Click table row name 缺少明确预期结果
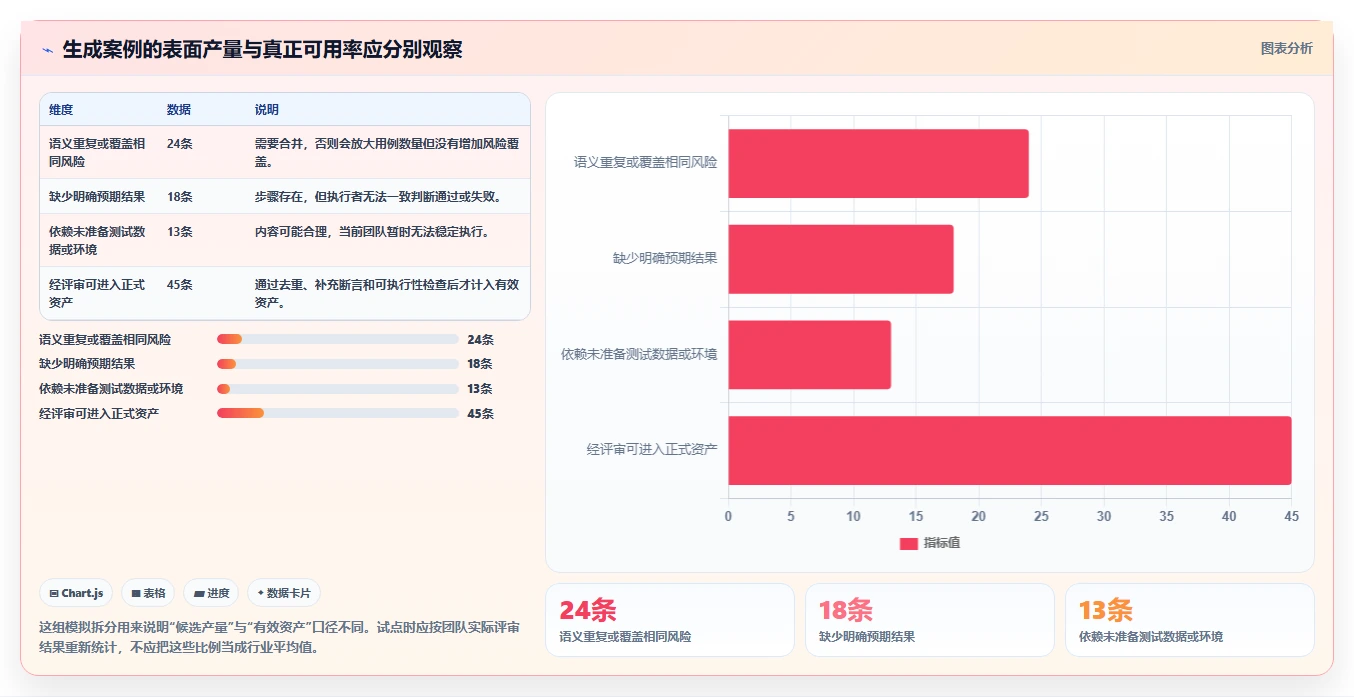 [97, 197]
